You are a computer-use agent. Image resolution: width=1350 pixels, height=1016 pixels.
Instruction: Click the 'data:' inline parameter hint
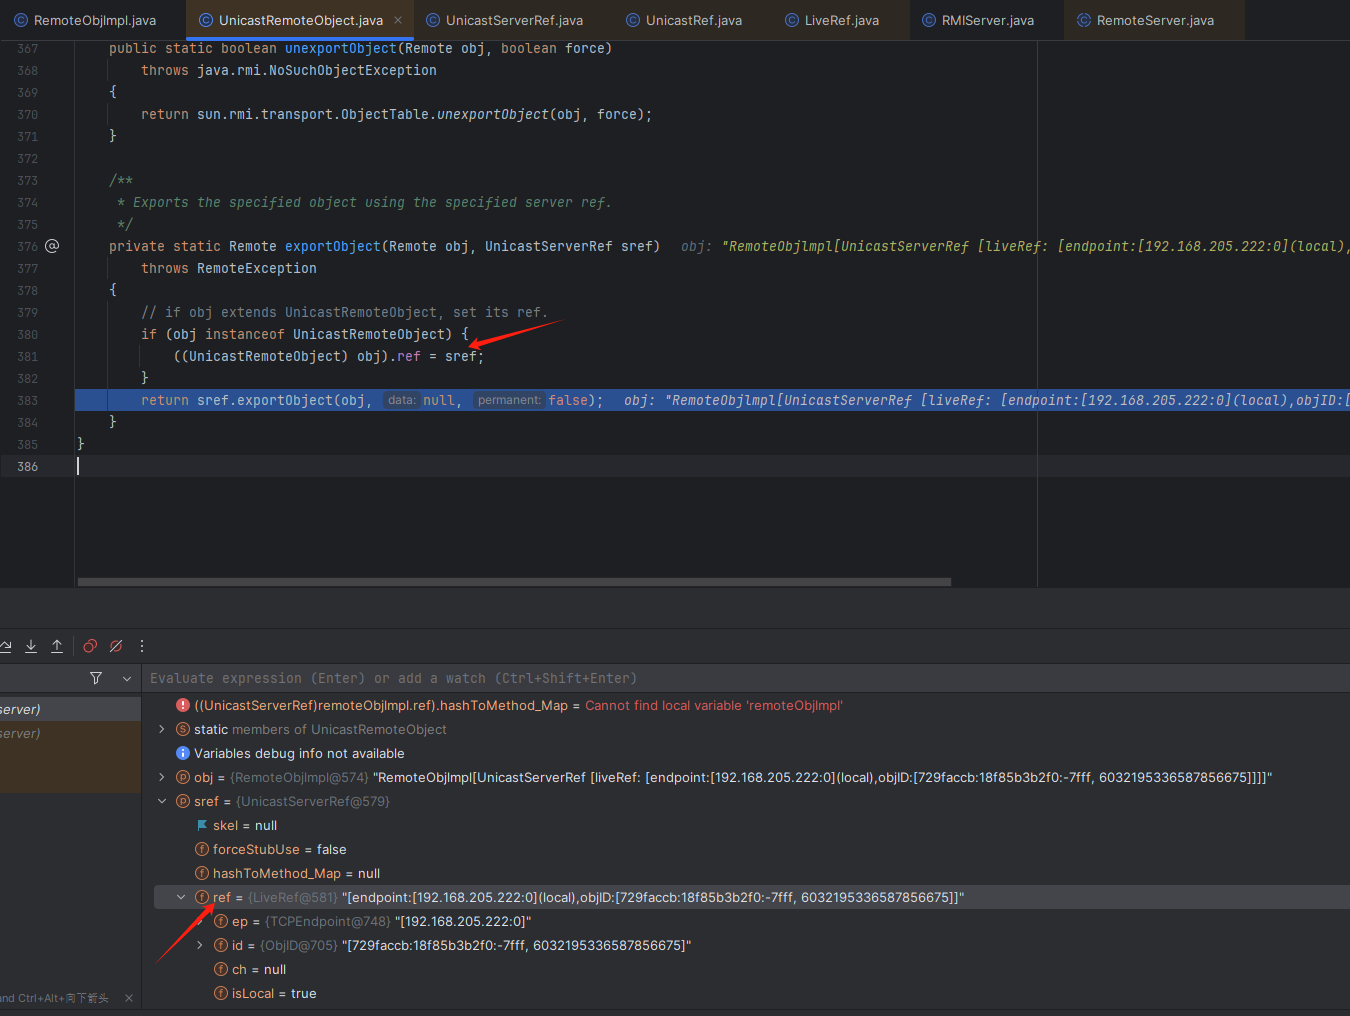tap(401, 400)
